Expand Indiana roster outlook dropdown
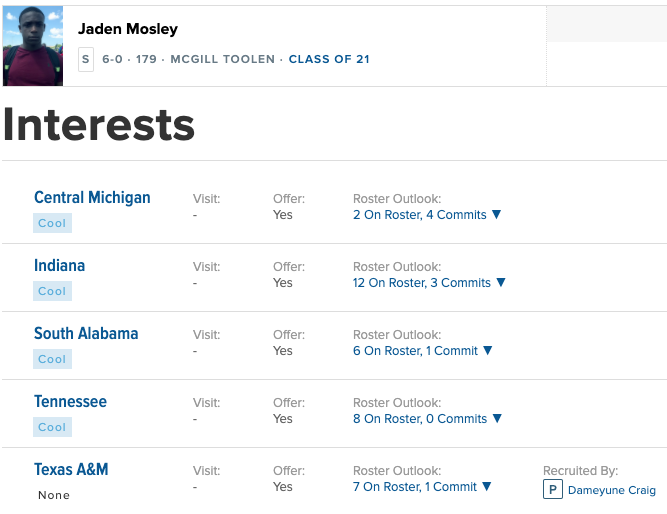 click(430, 283)
